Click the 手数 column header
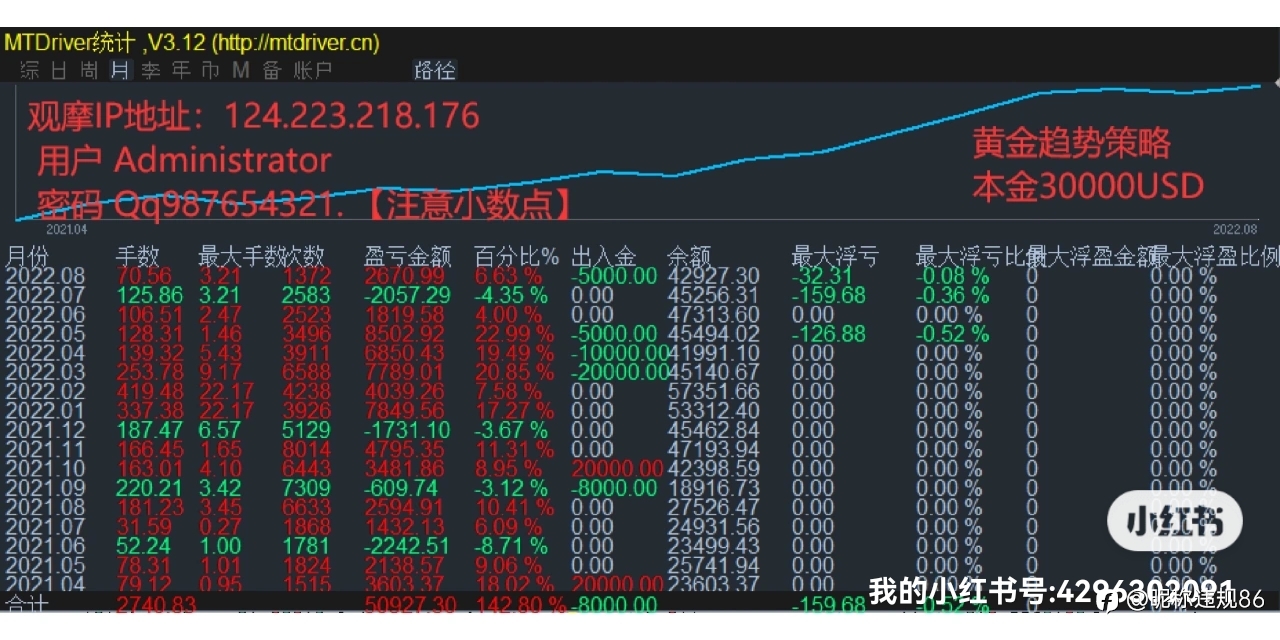This screenshot has width=1280, height=640. point(138,257)
